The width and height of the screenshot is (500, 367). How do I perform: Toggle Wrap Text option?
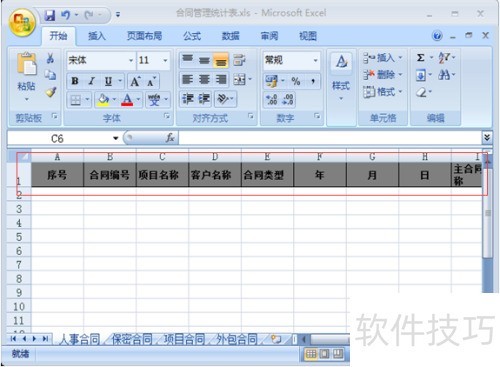pos(239,60)
